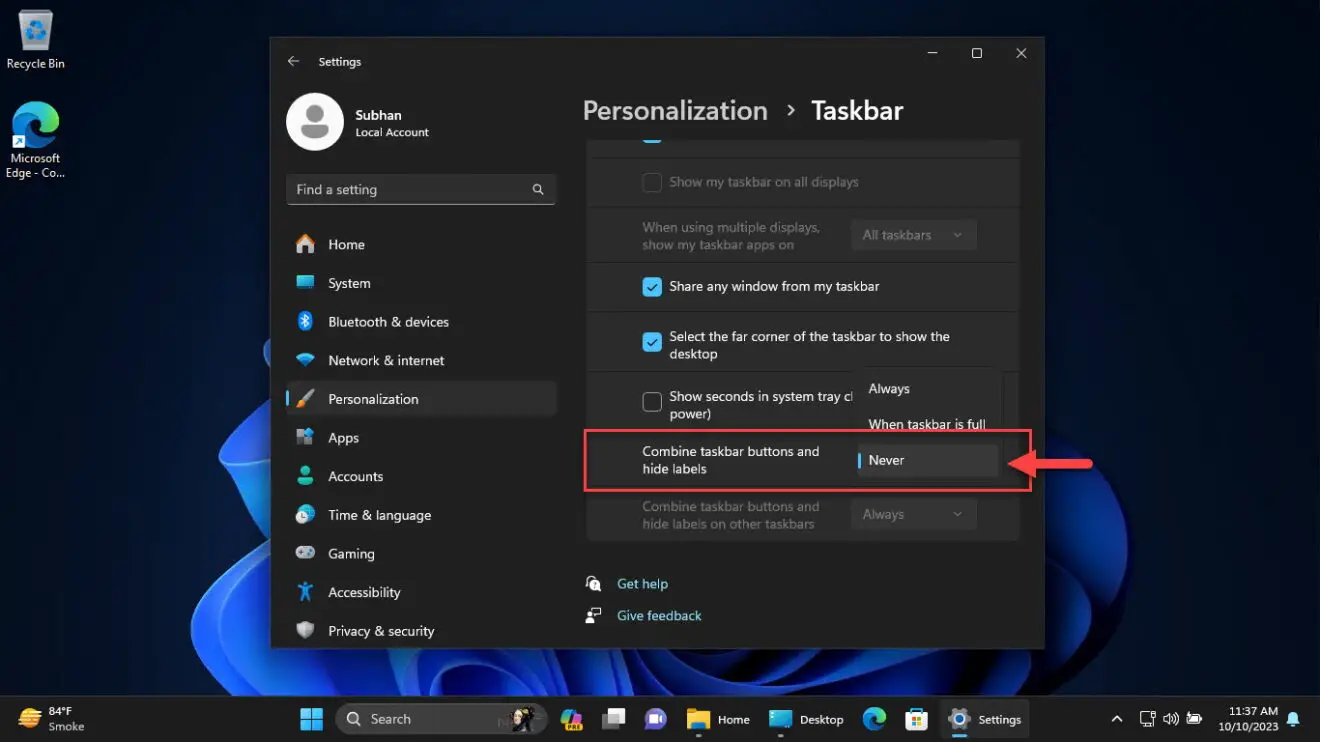Switch to System settings section
This screenshot has width=1320, height=742.
[x=350, y=283]
